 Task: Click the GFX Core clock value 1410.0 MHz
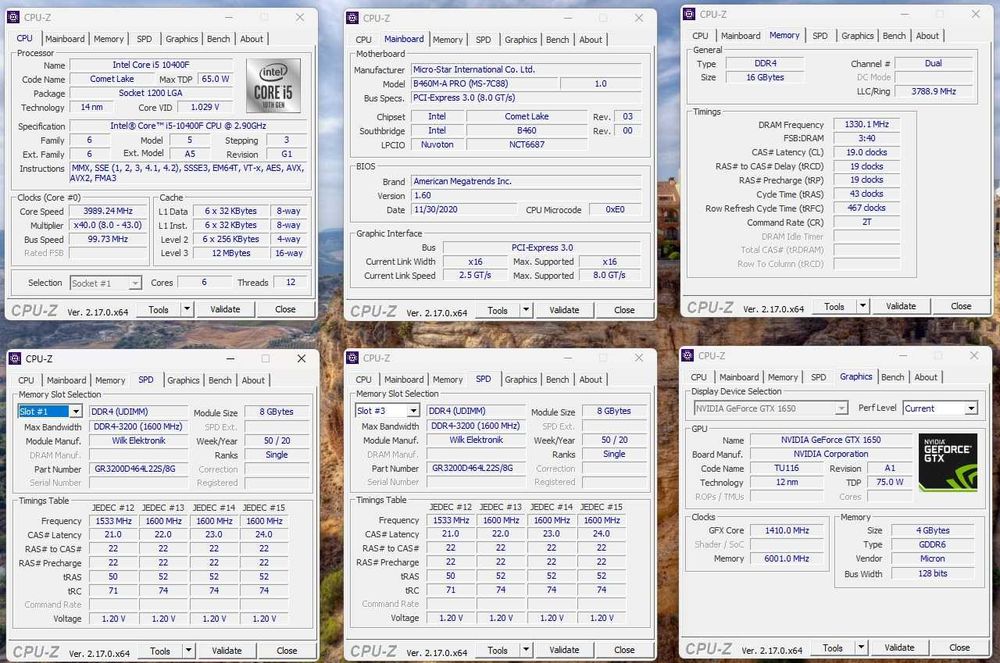click(x=786, y=530)
